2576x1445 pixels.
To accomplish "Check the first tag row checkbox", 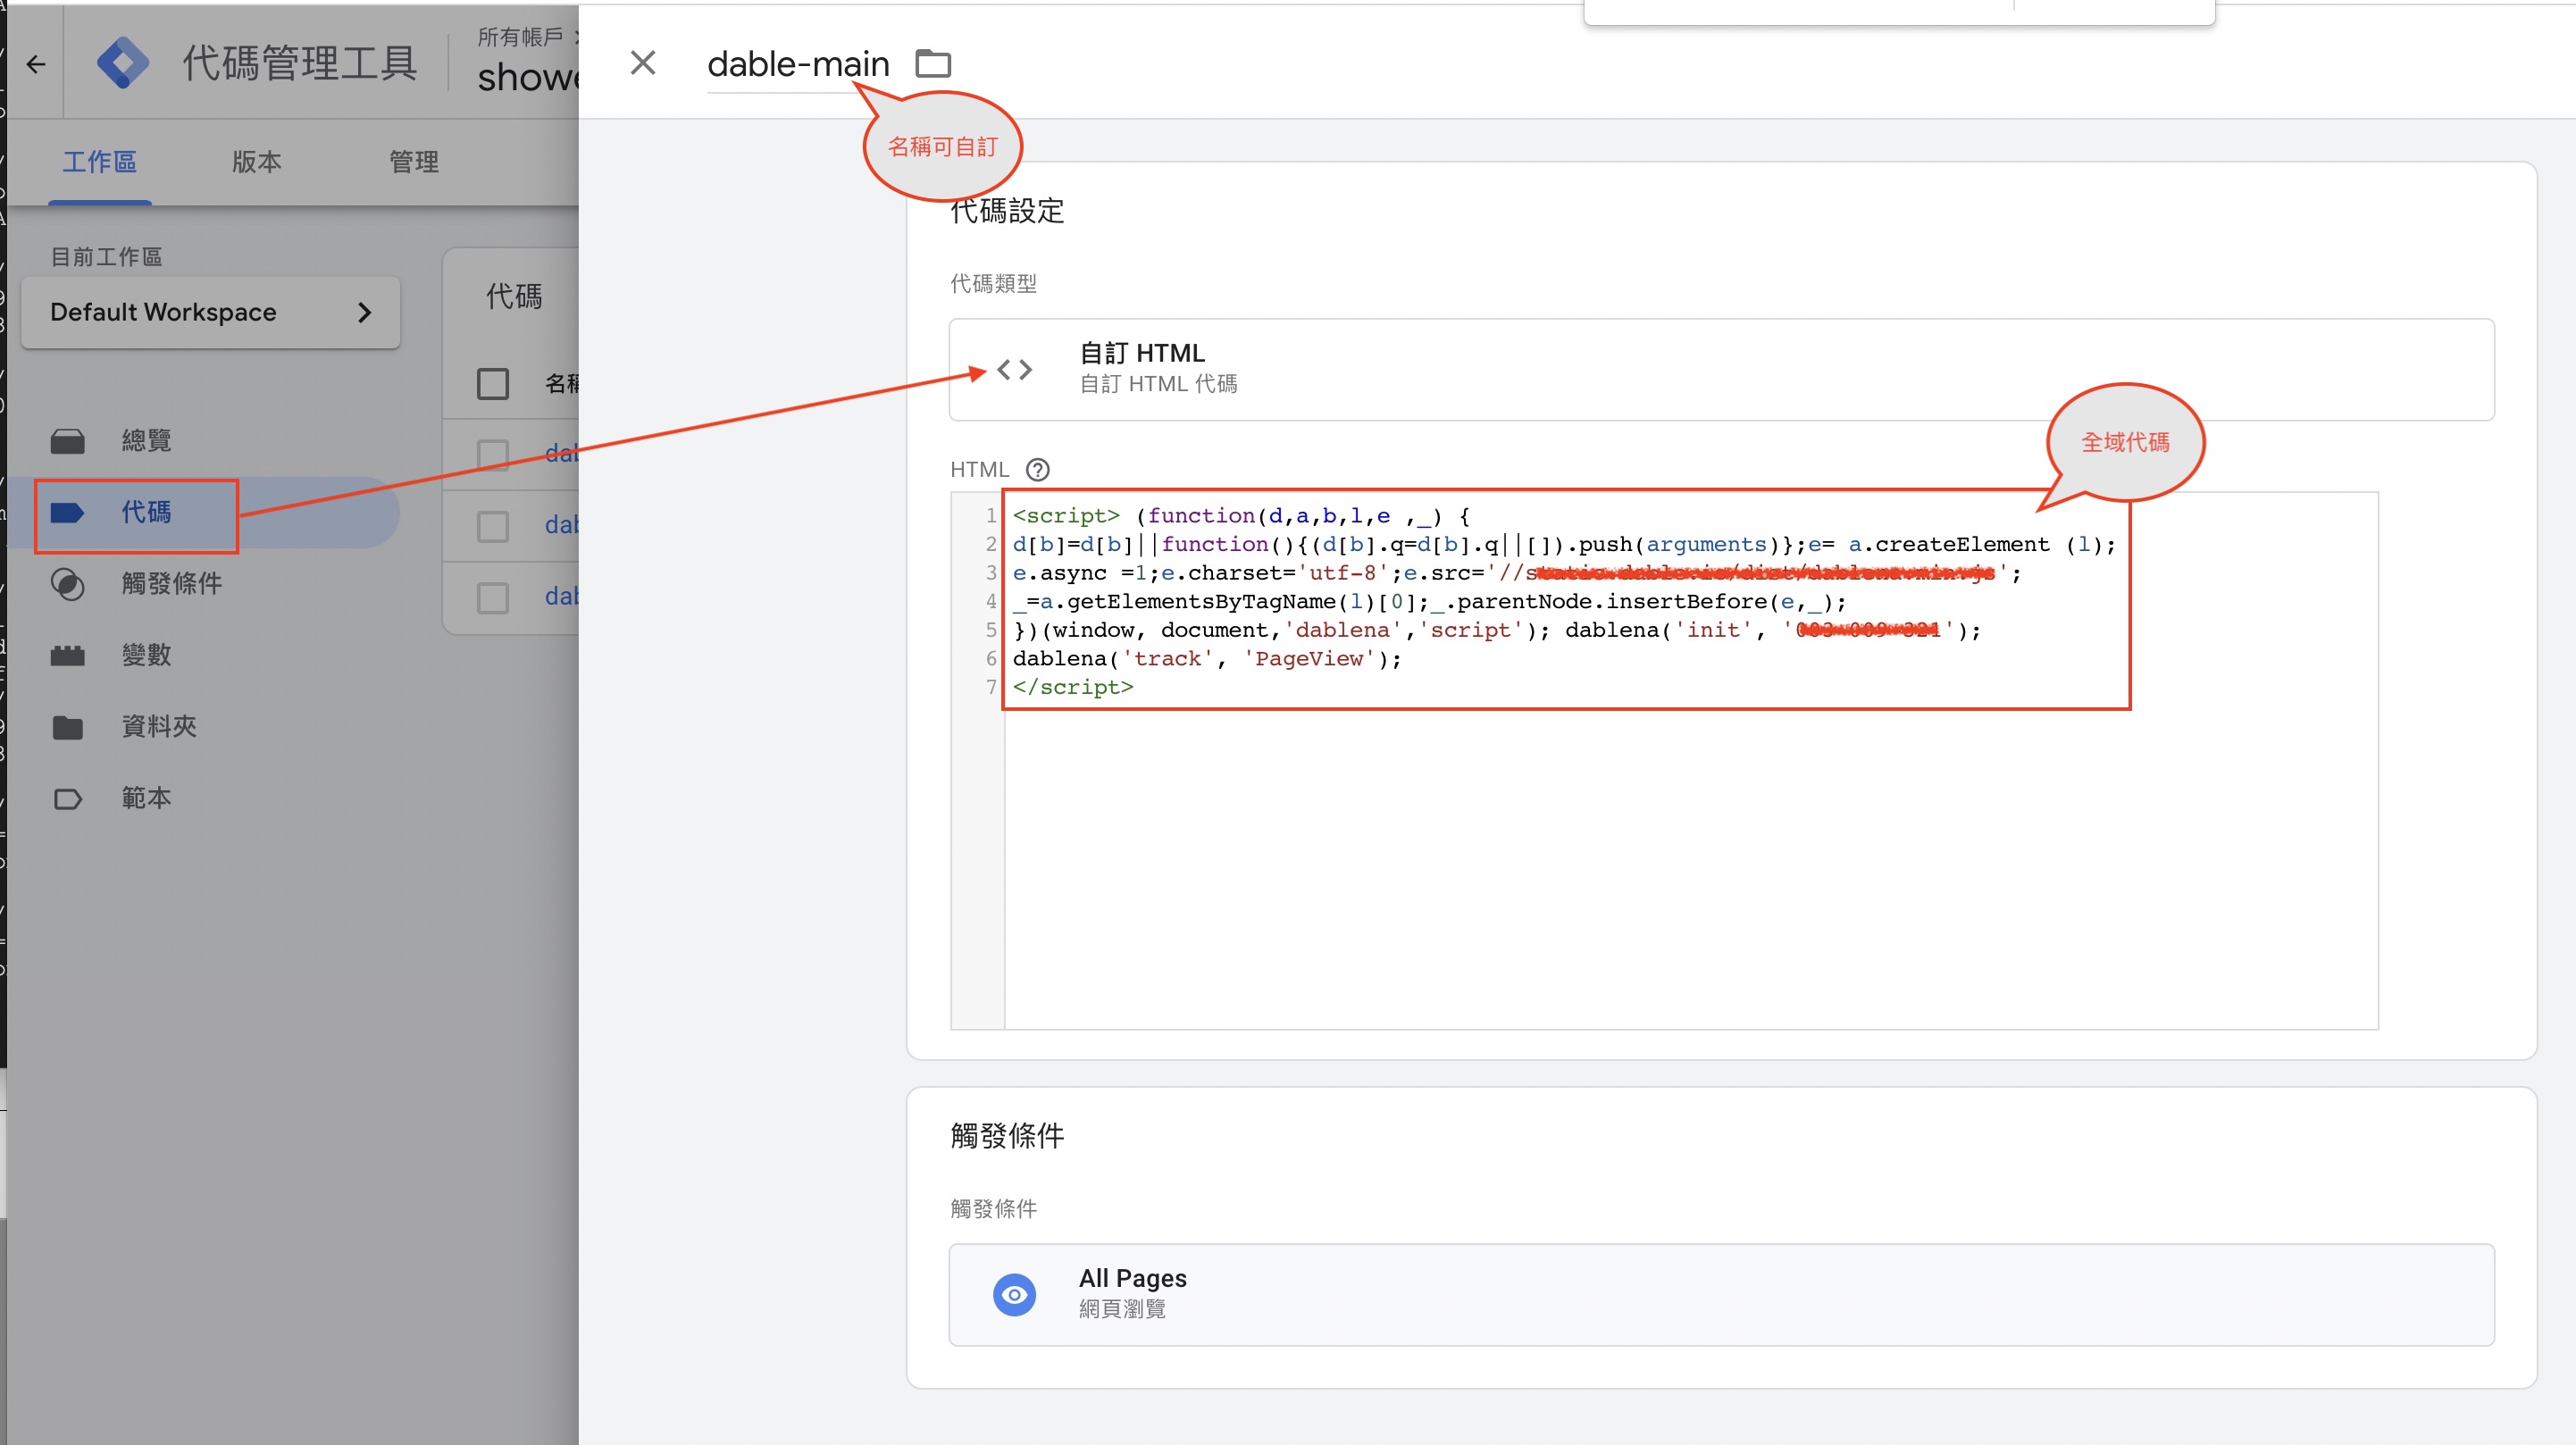I will click(493, 455).
